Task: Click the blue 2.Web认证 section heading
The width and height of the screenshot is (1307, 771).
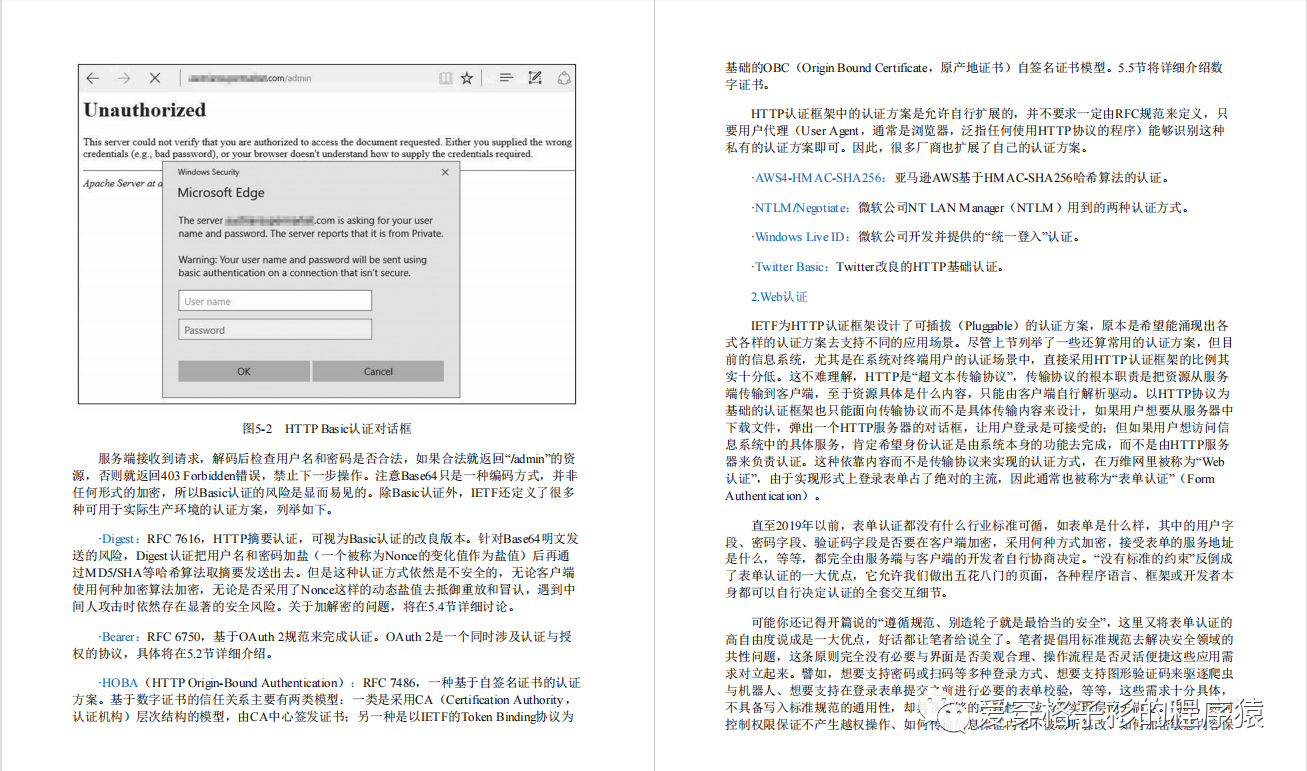Action: (779, 297)
